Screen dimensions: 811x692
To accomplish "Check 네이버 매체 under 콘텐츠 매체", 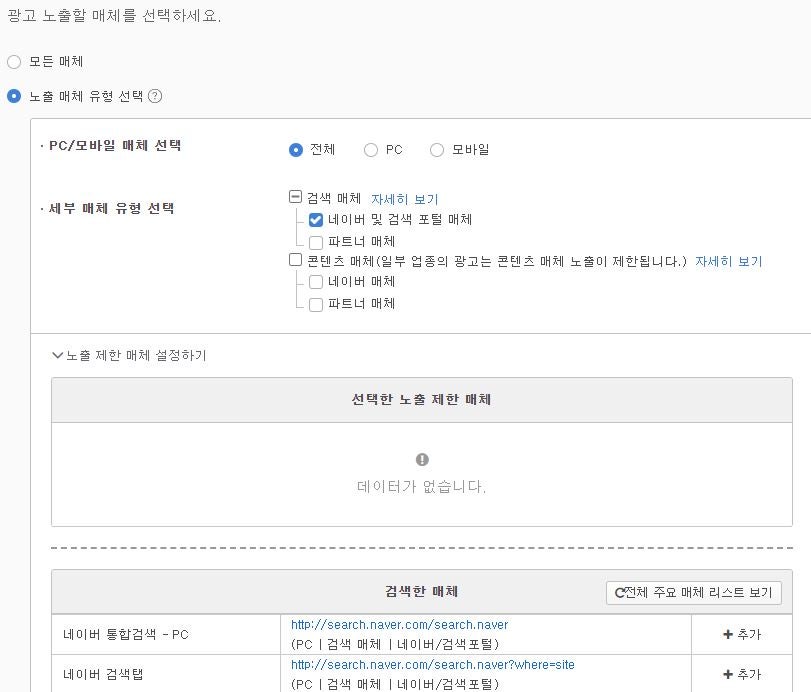I will coord(316,282).
